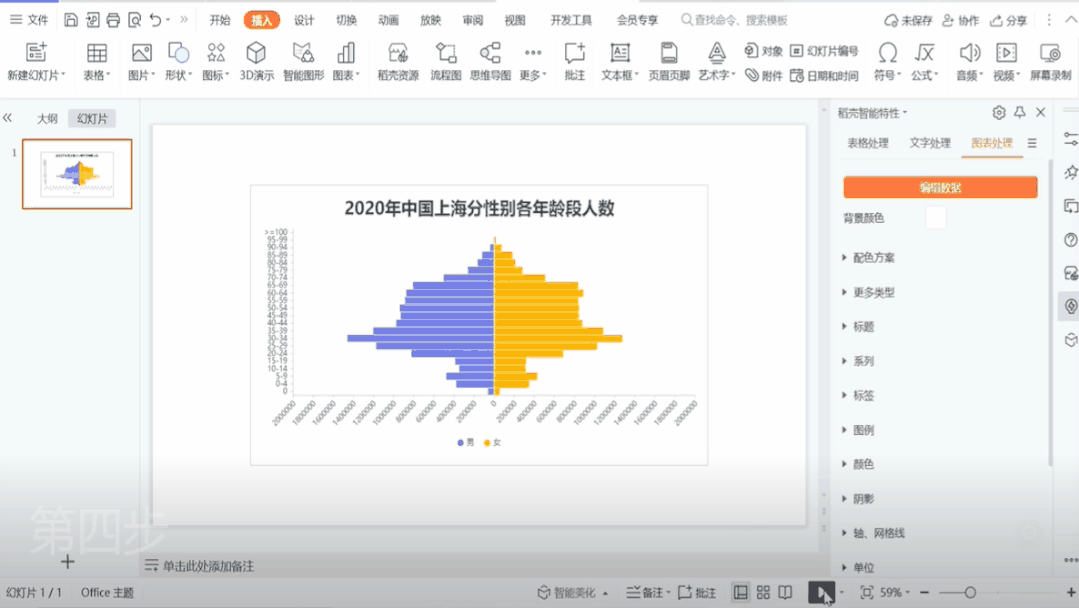The height and width of the screenshot is (608, 1079).
Task: Open 页眉页脚 header and footer
Action: coord(669,53)
